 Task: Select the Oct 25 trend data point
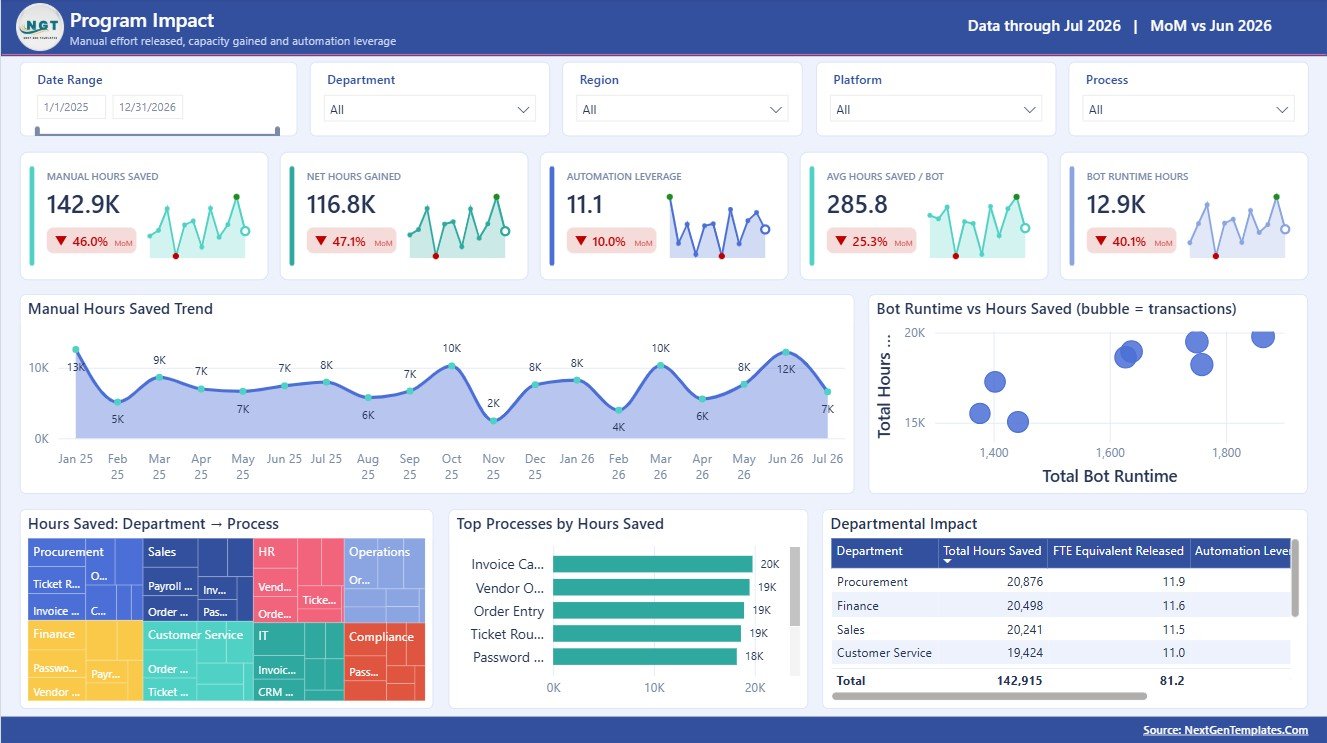coord(452,366)
